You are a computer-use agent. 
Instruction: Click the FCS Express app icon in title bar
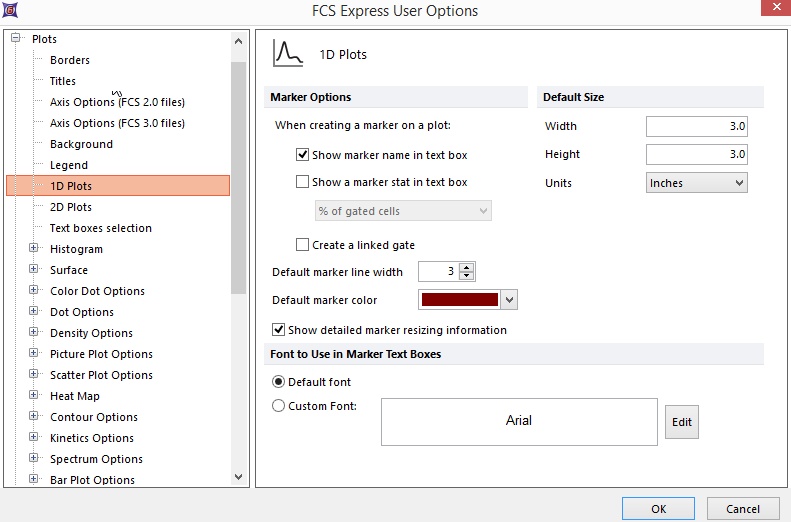coord(12,11)
